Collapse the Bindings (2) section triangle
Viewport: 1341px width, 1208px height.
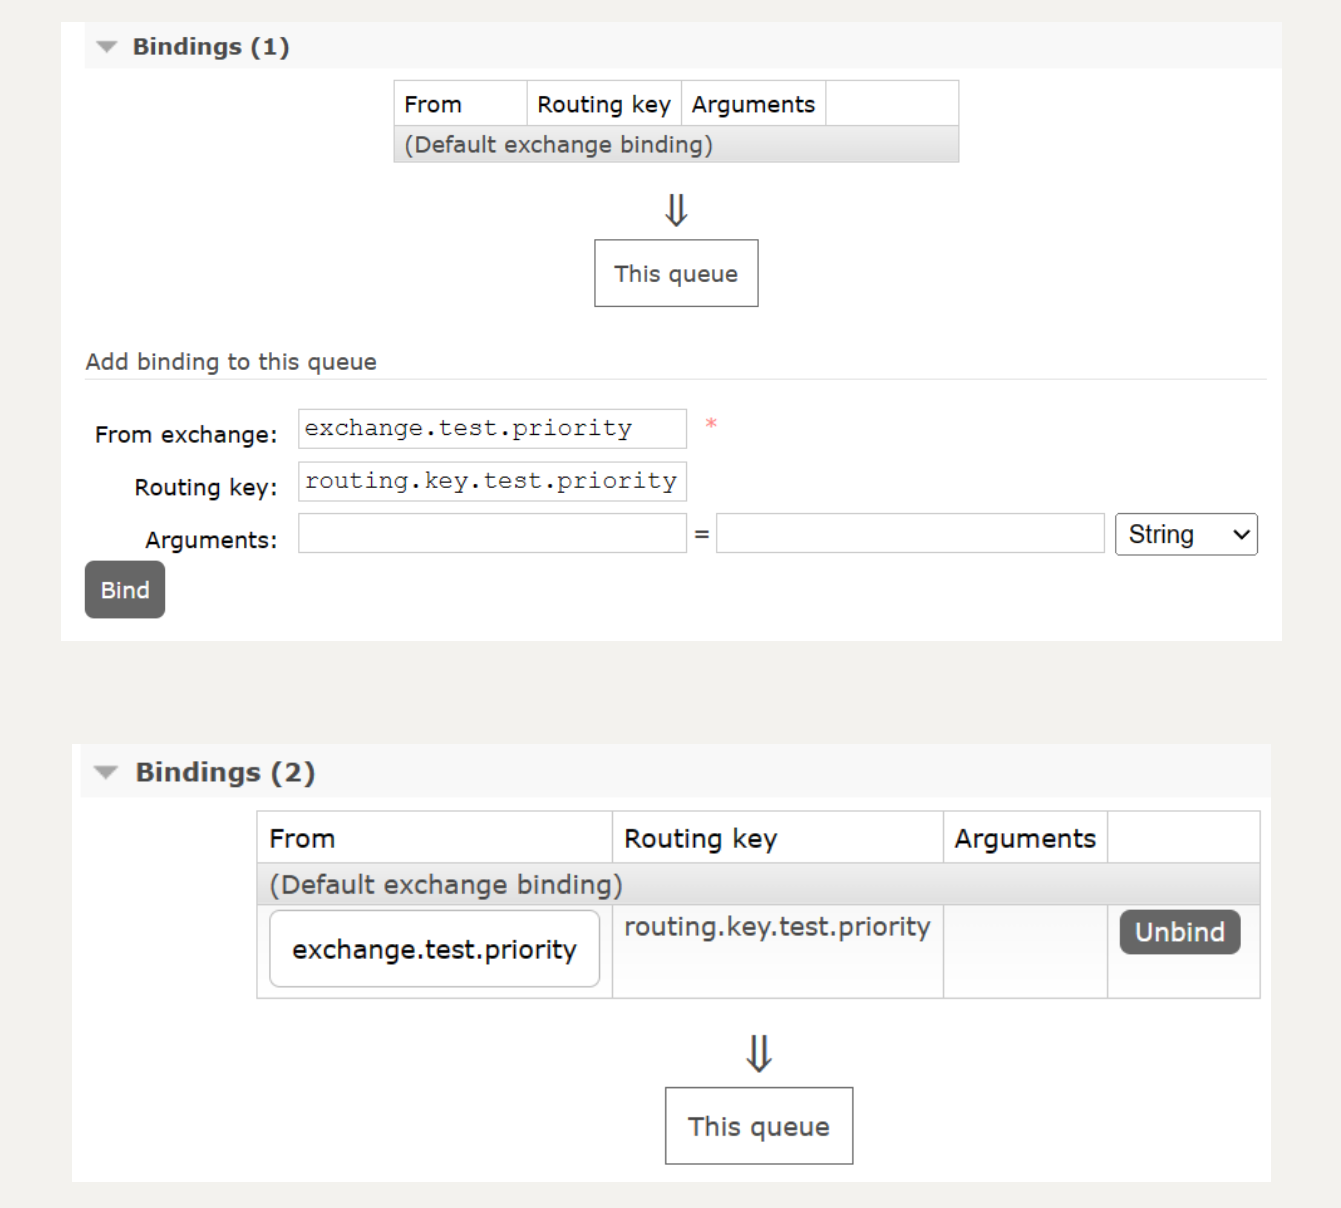[x=106, y=772]
